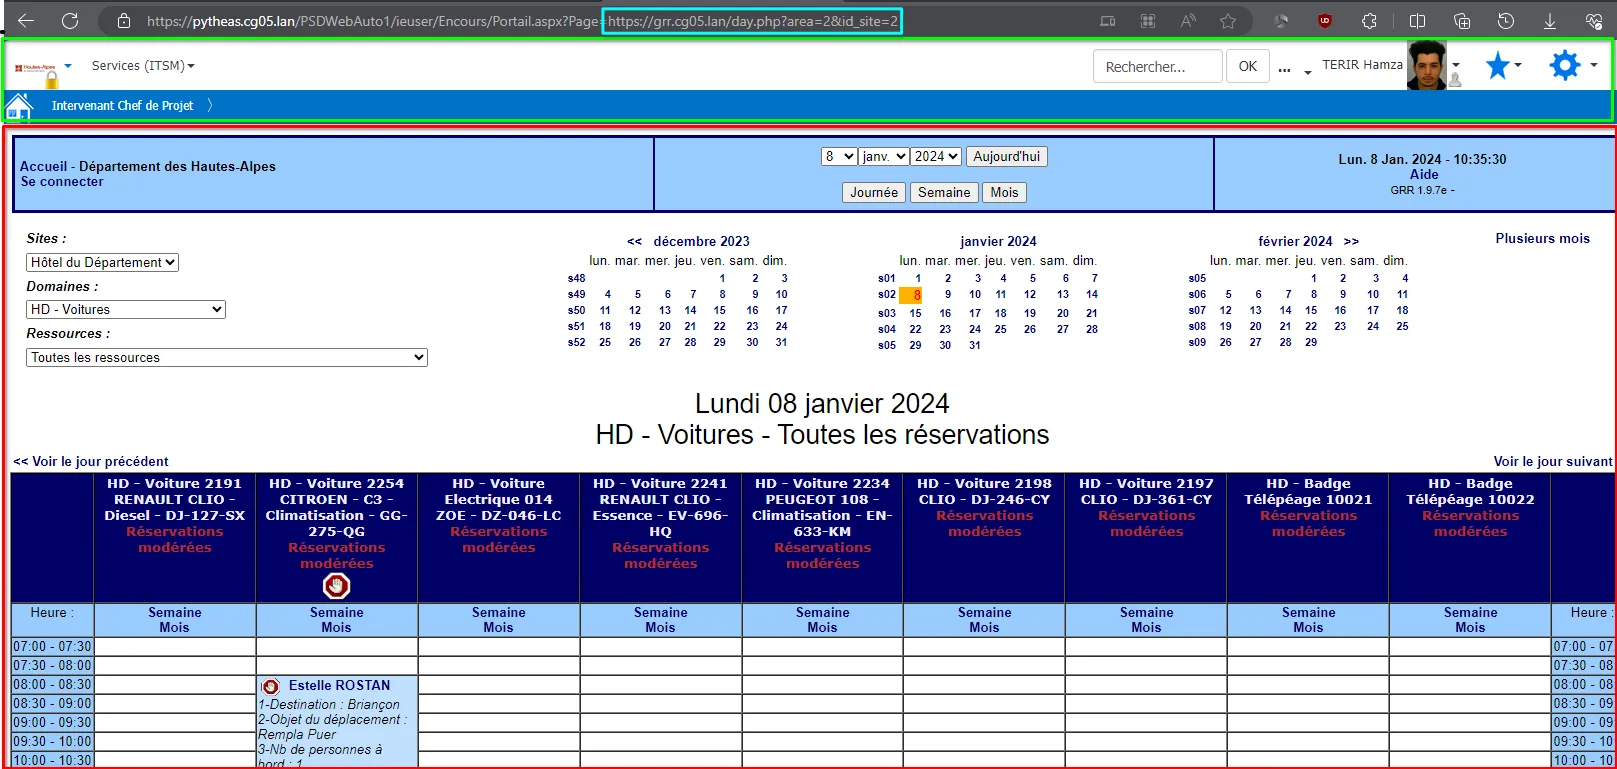Expand the Services (ITSM) menu
1617x769 pixels.
143,66
